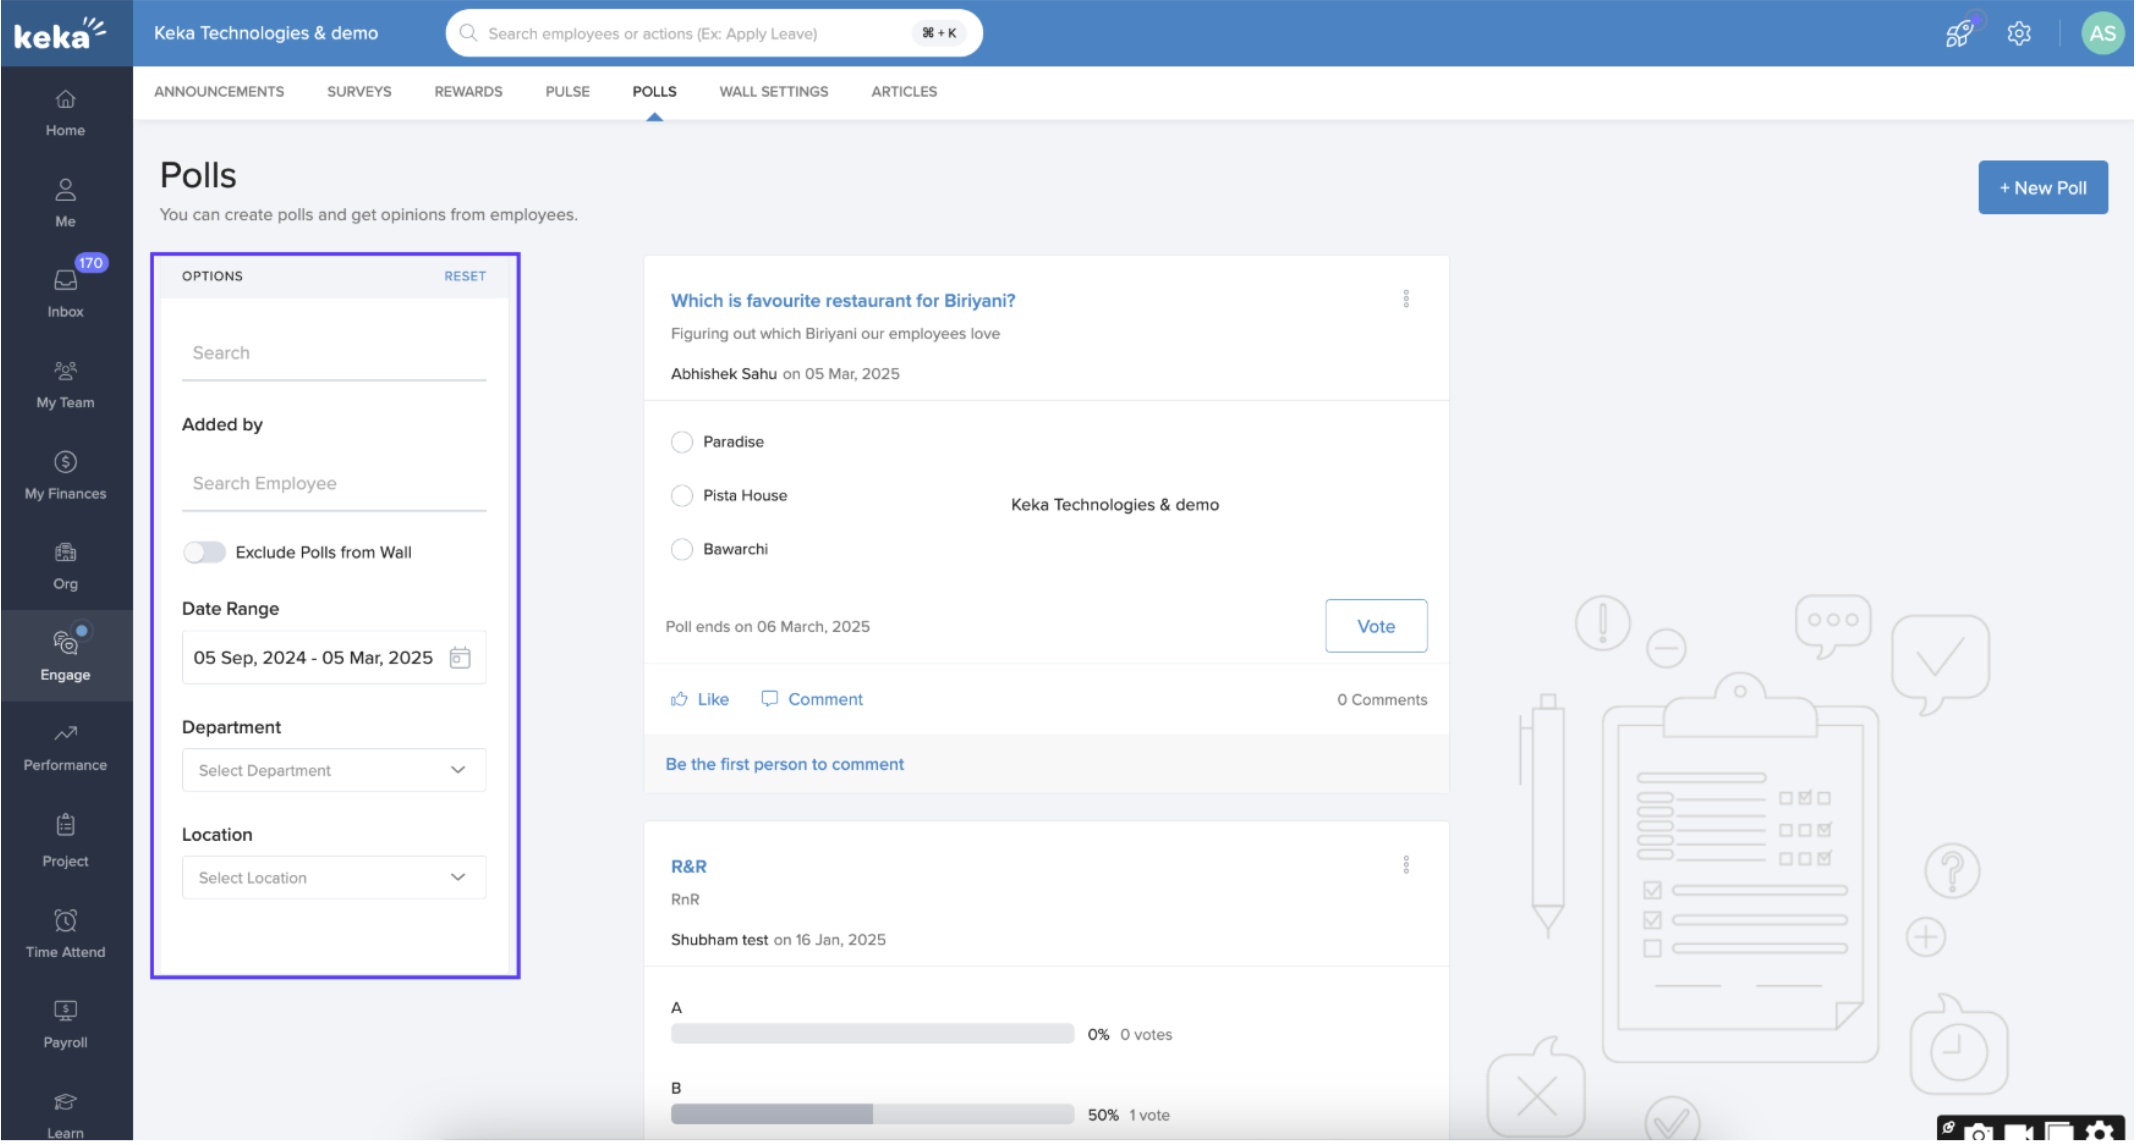Switch to the Surveys tab
Image resolution: width=2136 pixels, height=1145 pixels.
tap(359, 91)
